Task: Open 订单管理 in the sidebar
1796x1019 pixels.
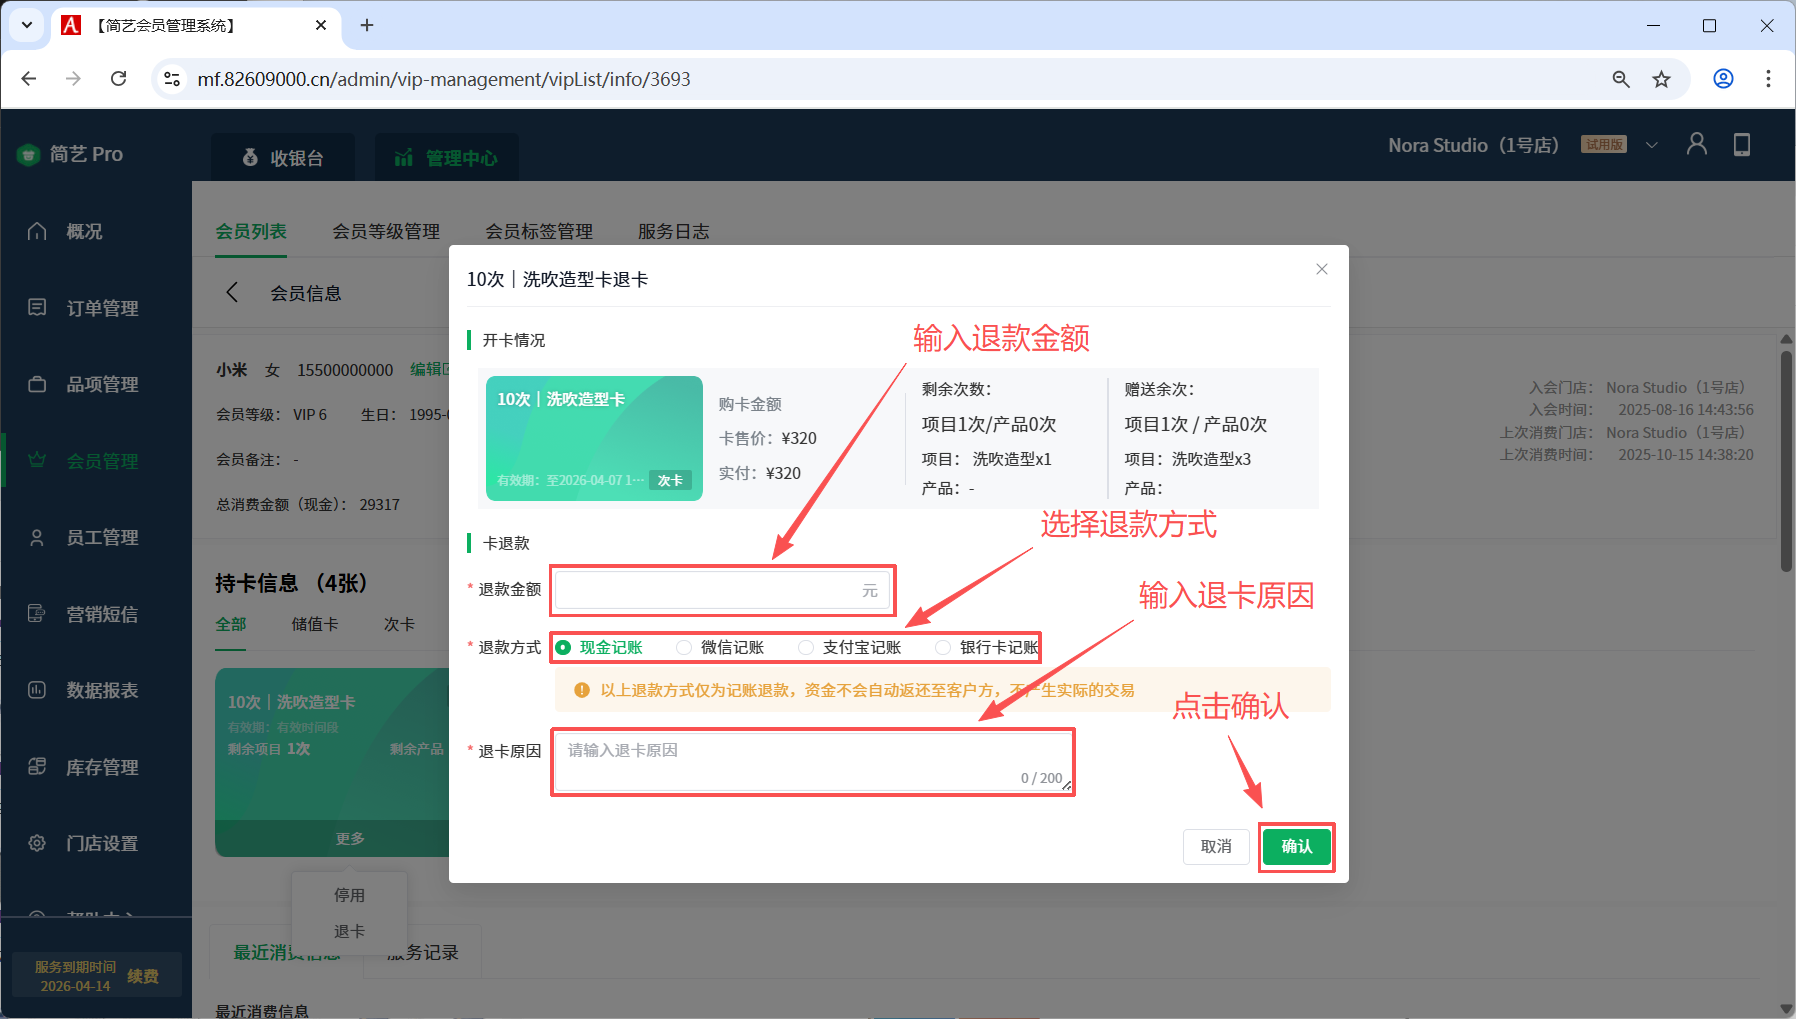Action: tap(101, 308)
